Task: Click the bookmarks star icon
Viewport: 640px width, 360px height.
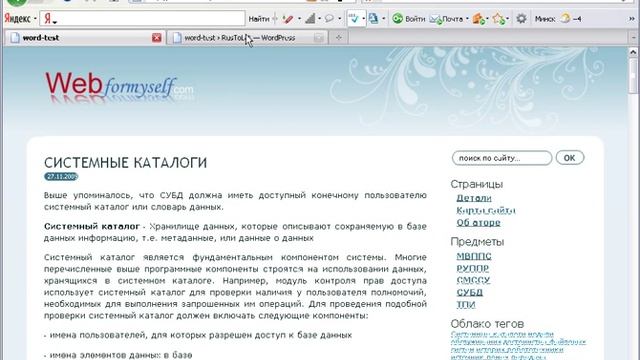Action: [498, 18]
